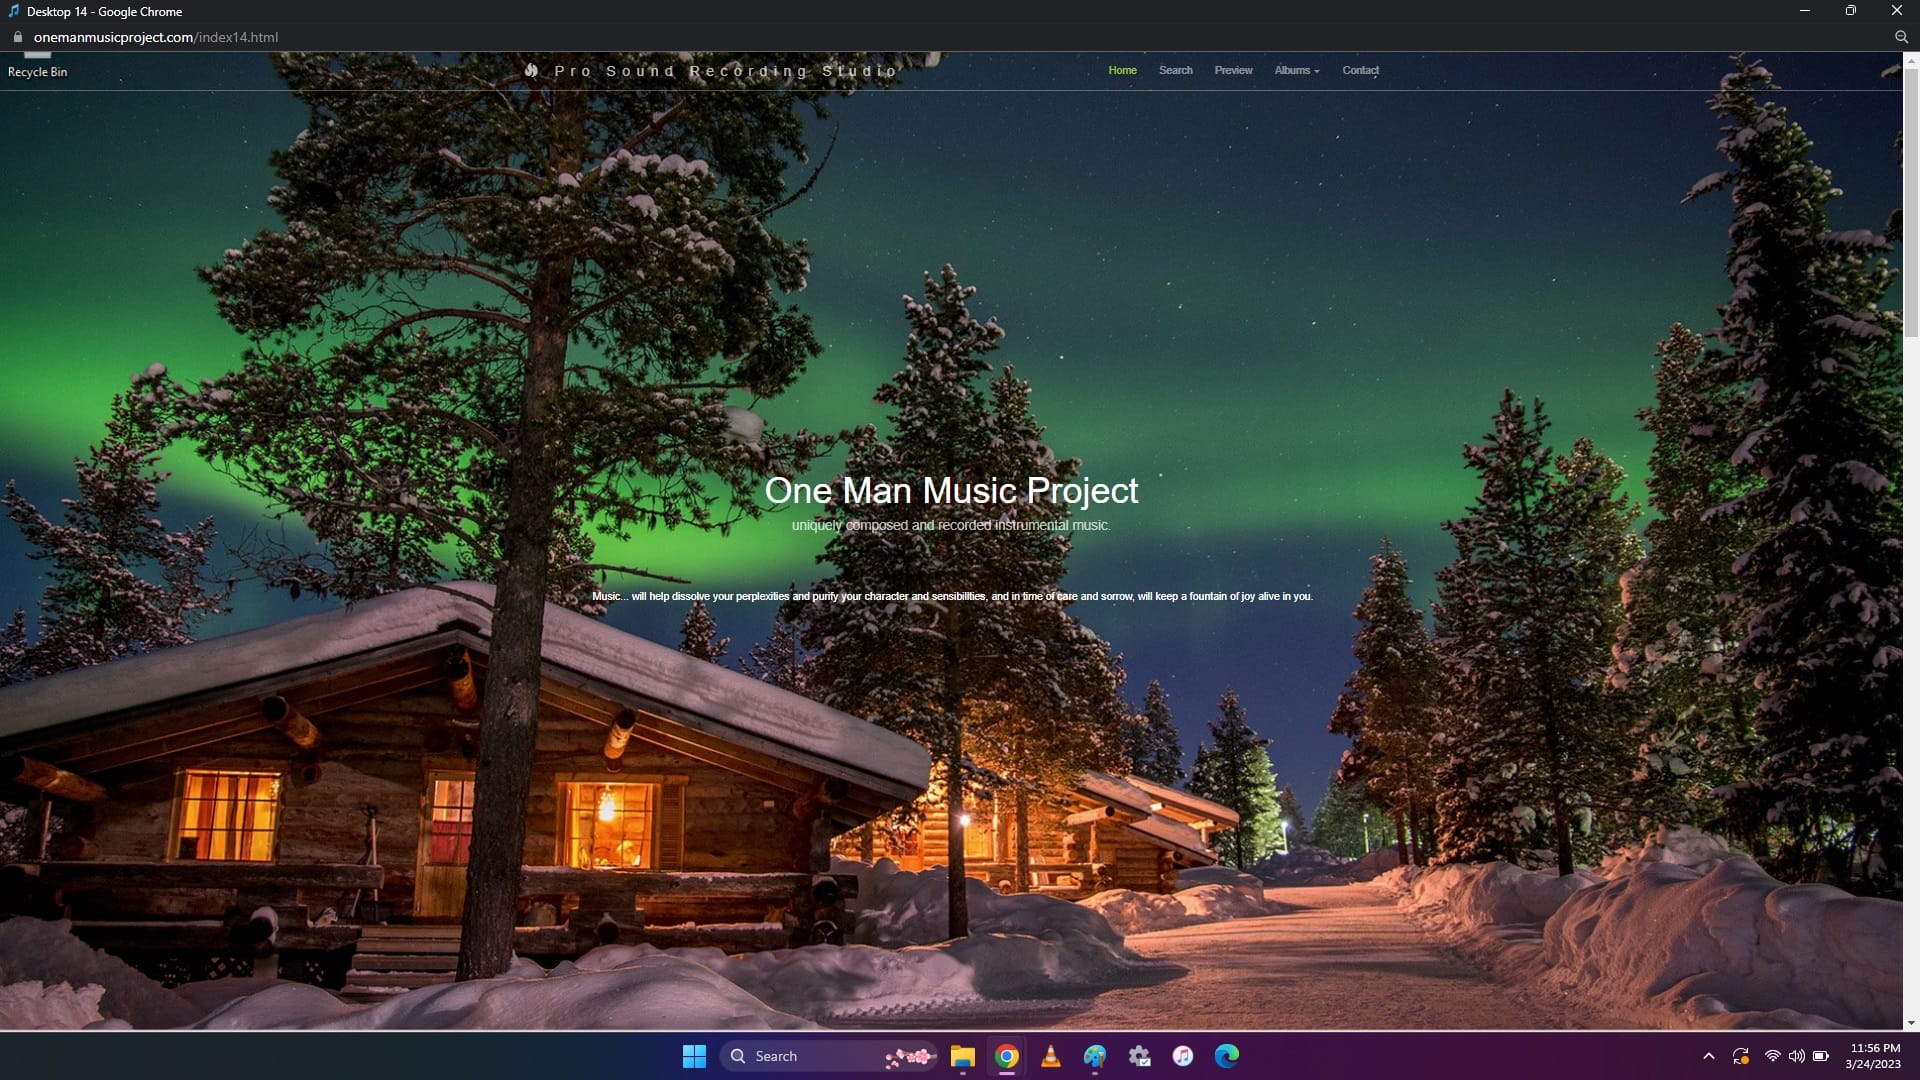Viewport: 1920px width, 1080px height.
Task: Open File Explorer from taskbar
Action: [x=962, y=1056]
